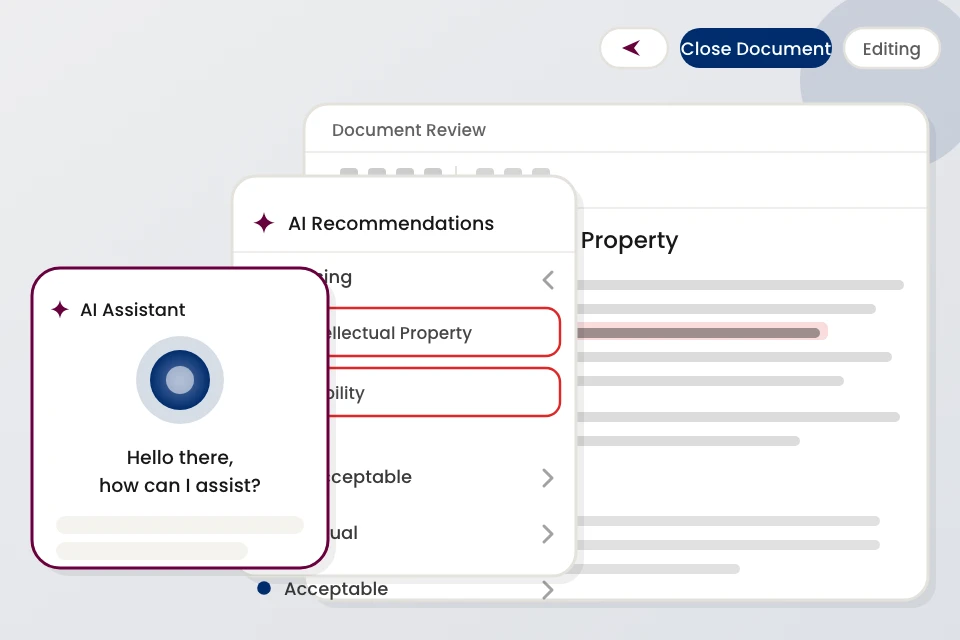Click the AI Assistant title
Image resolution: width=960 pixels, height=640 pixels.
[133, 310]
